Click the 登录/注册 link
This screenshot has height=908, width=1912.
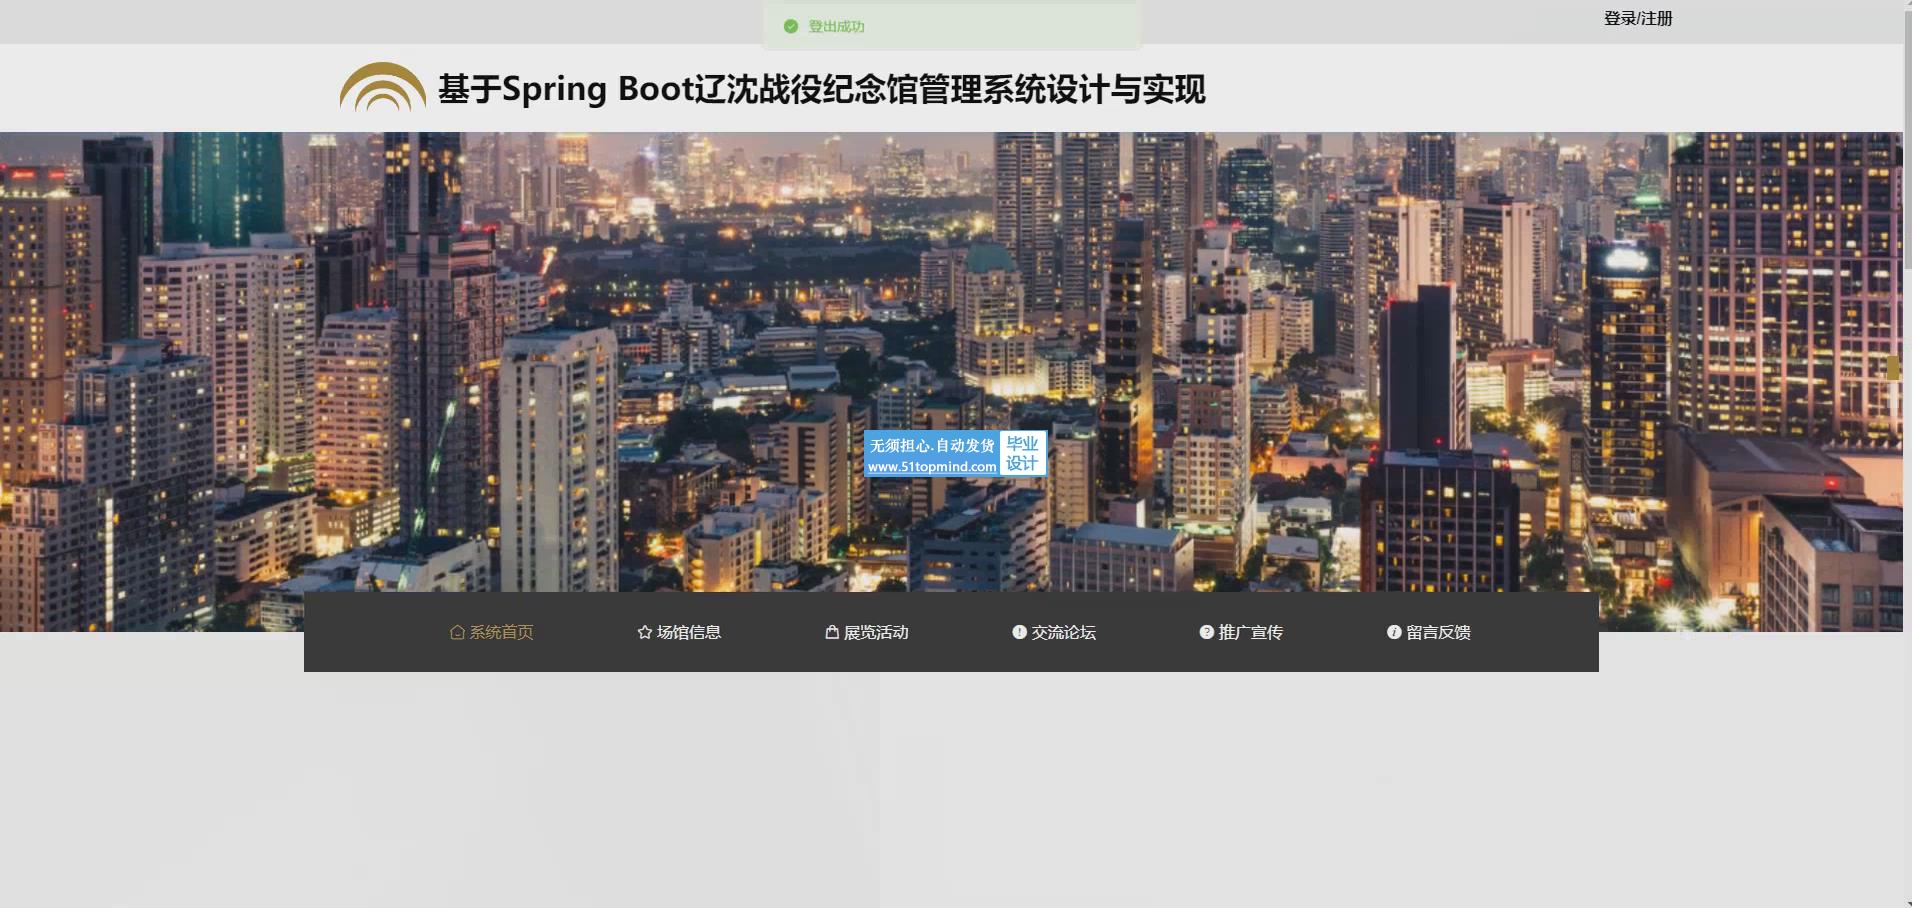(1638, 18)
